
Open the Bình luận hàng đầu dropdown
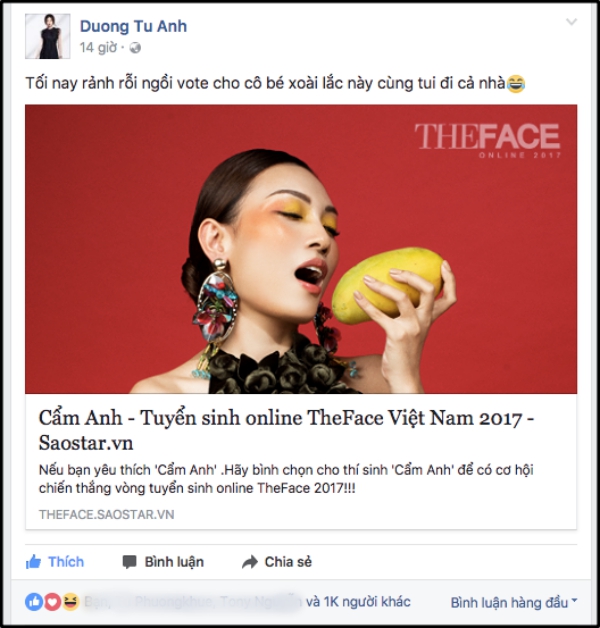point(514,602)
